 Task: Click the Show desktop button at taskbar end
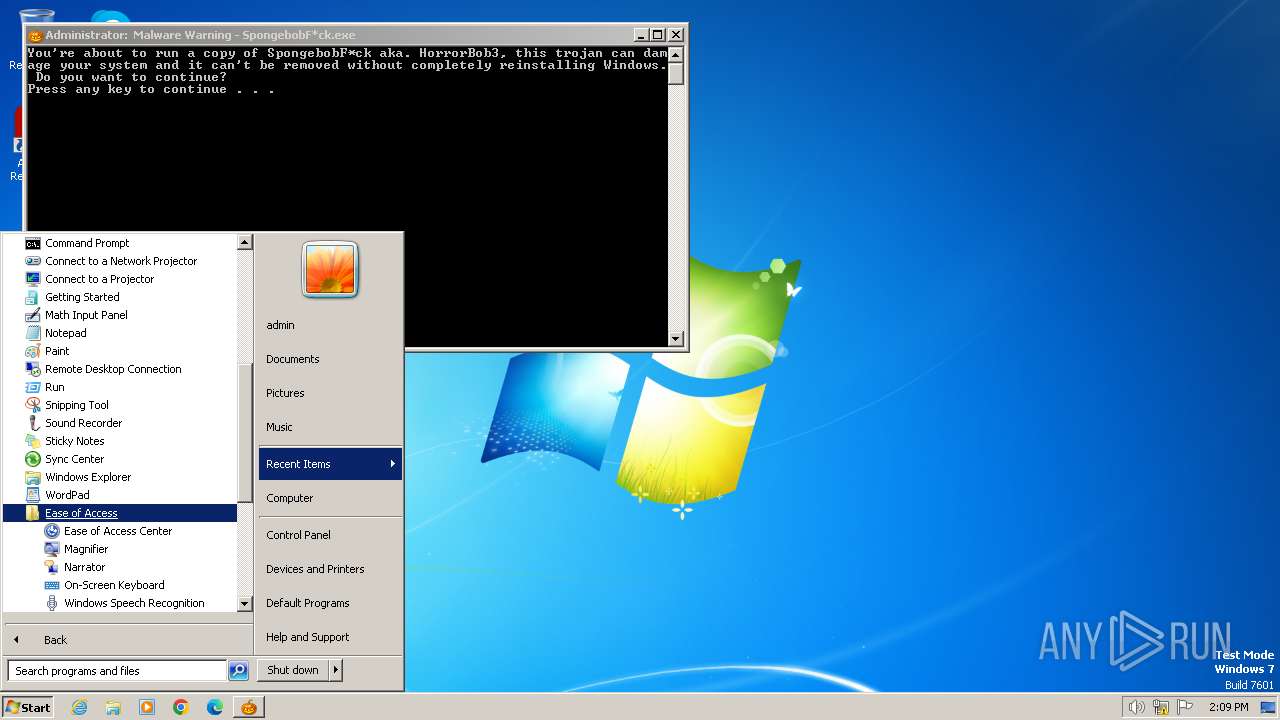point(1268,707)
